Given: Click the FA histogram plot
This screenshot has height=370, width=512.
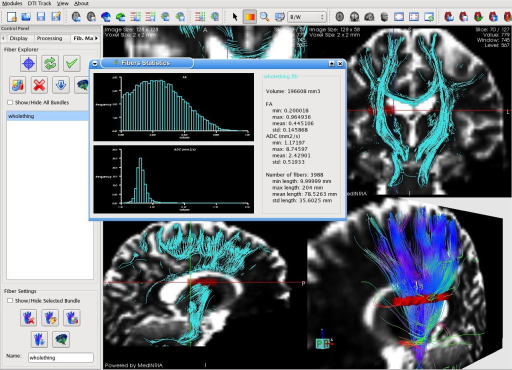Looking at the screenshot, I should coord(174,107).
